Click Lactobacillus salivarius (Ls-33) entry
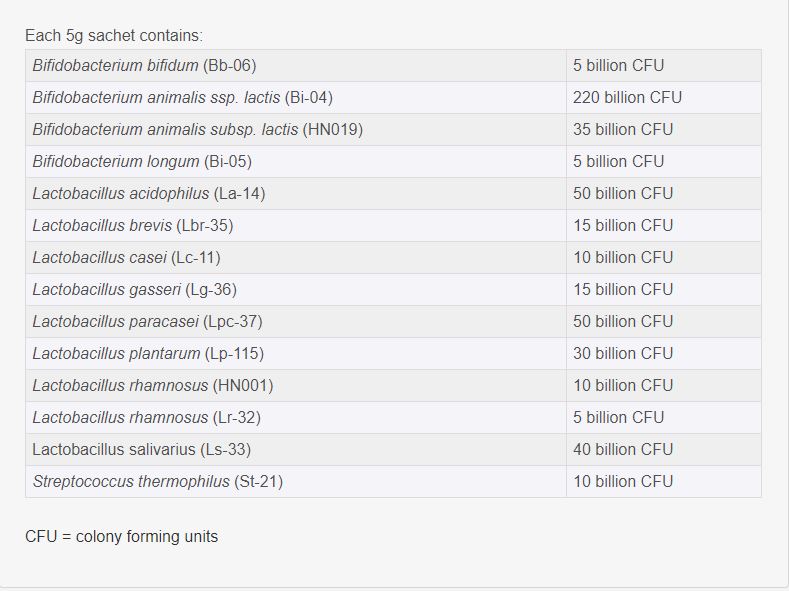The width and height of the screenshot is (789, 591). click(141, 450)
